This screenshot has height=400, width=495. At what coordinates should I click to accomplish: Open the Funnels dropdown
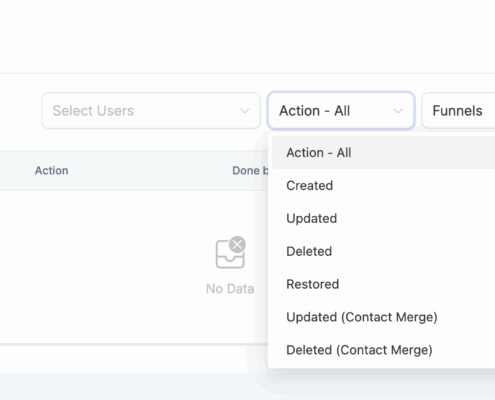458,111
